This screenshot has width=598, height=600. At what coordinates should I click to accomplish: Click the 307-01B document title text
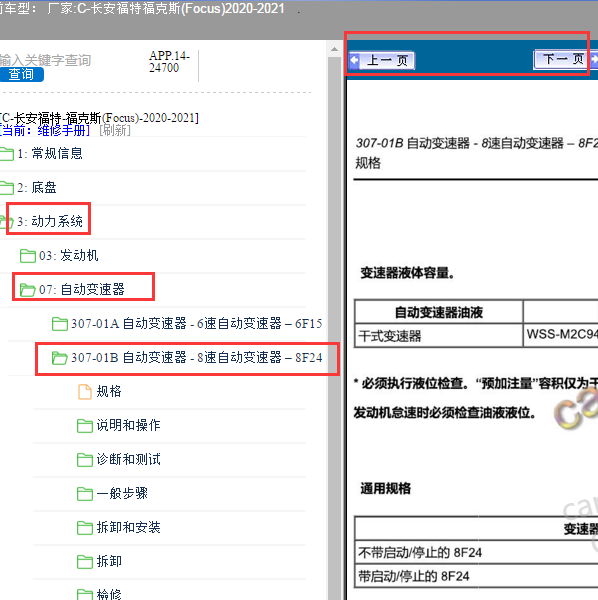click(476, 143)
